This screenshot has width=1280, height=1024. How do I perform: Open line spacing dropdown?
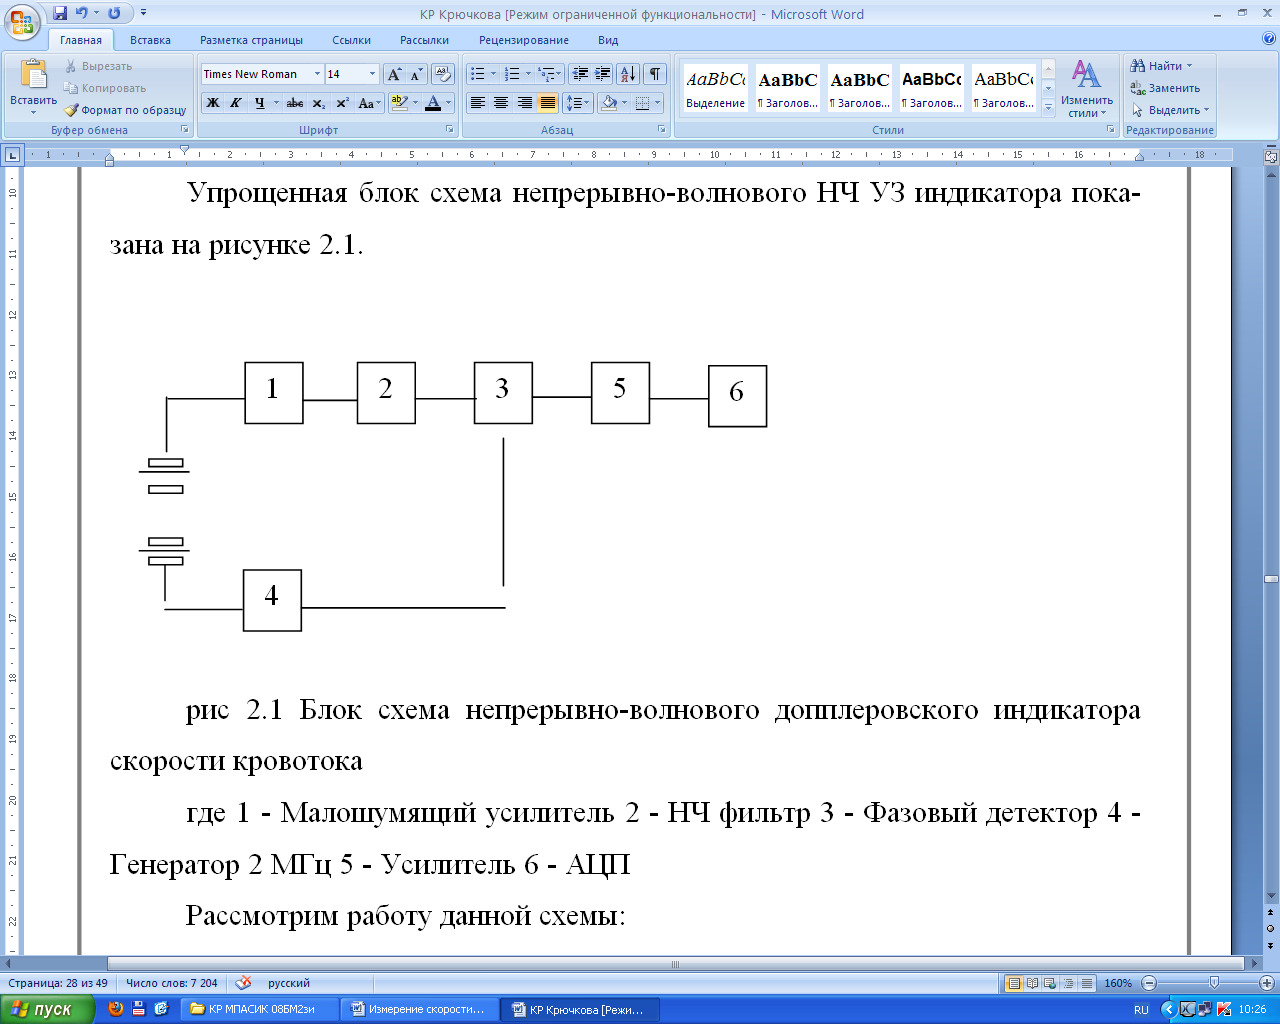(578, 103)
